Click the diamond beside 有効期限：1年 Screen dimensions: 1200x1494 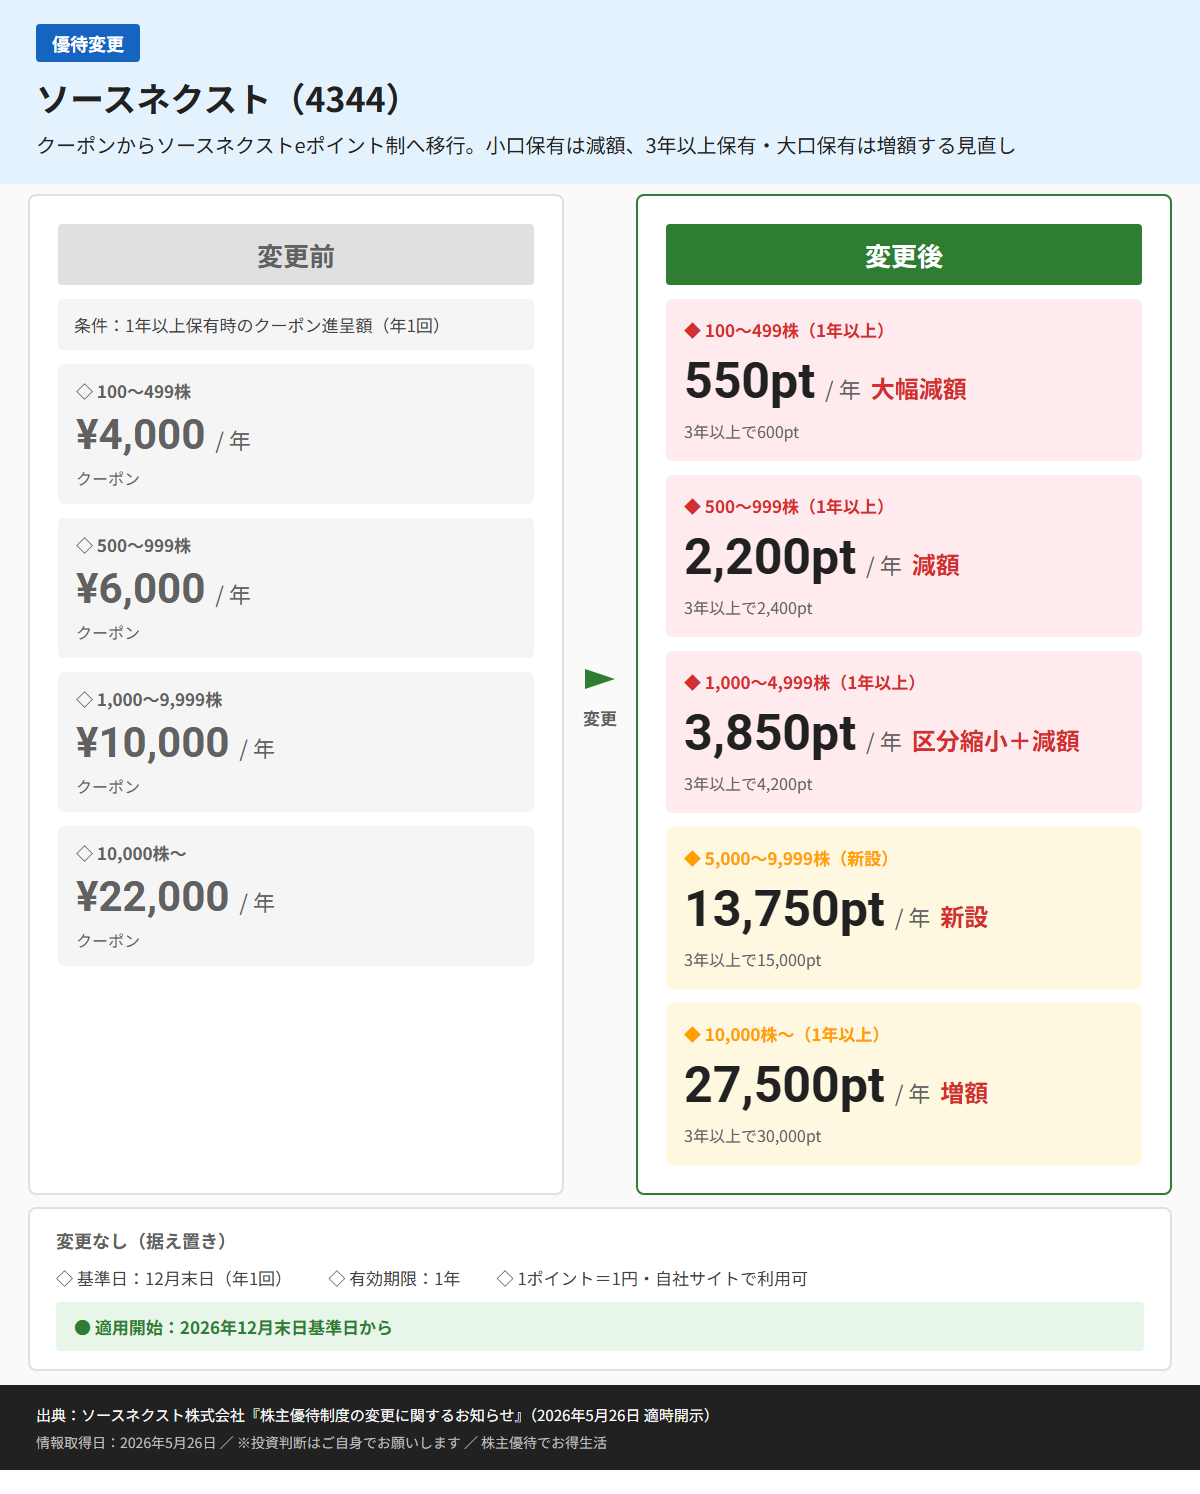(x=337, y=1279)
